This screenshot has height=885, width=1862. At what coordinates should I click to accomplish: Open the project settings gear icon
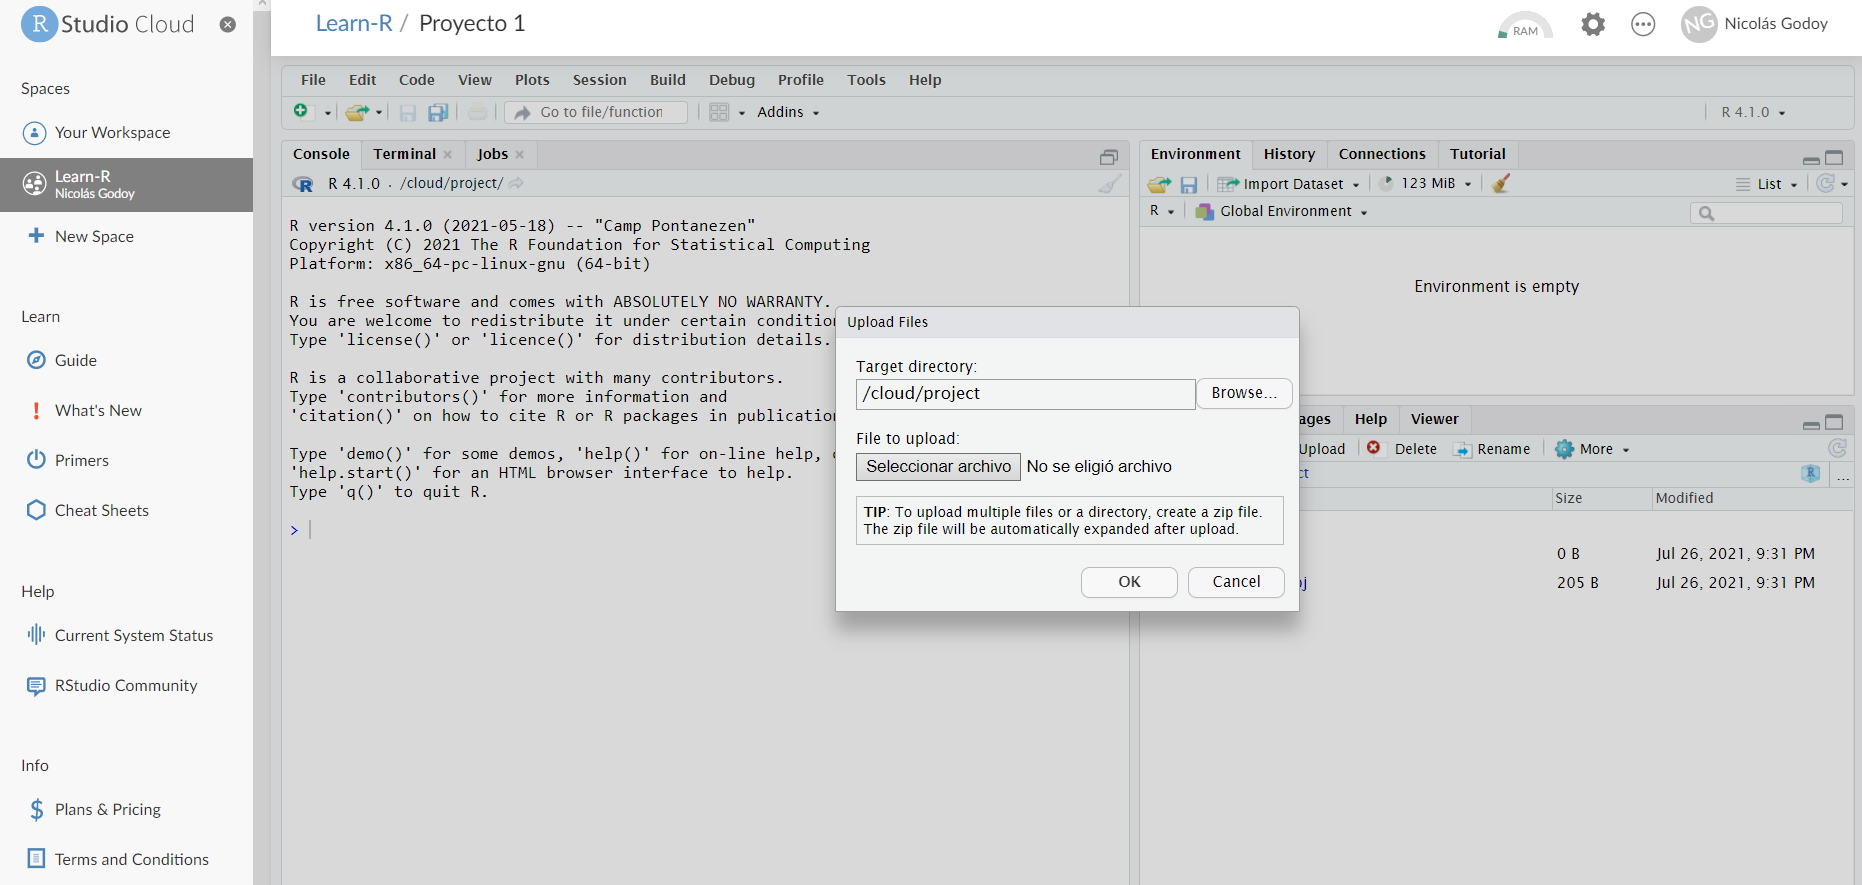click(x=1592, y=24)
